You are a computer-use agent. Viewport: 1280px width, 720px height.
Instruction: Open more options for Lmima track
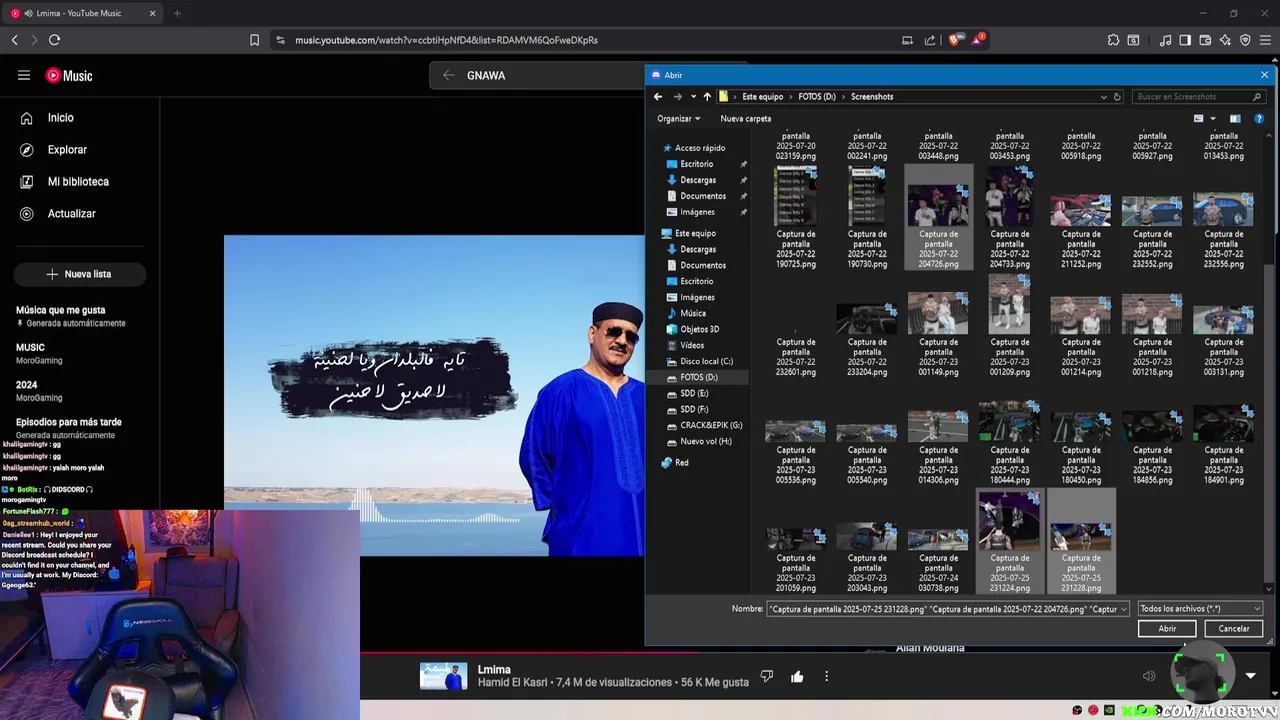(x=826, y=677)
